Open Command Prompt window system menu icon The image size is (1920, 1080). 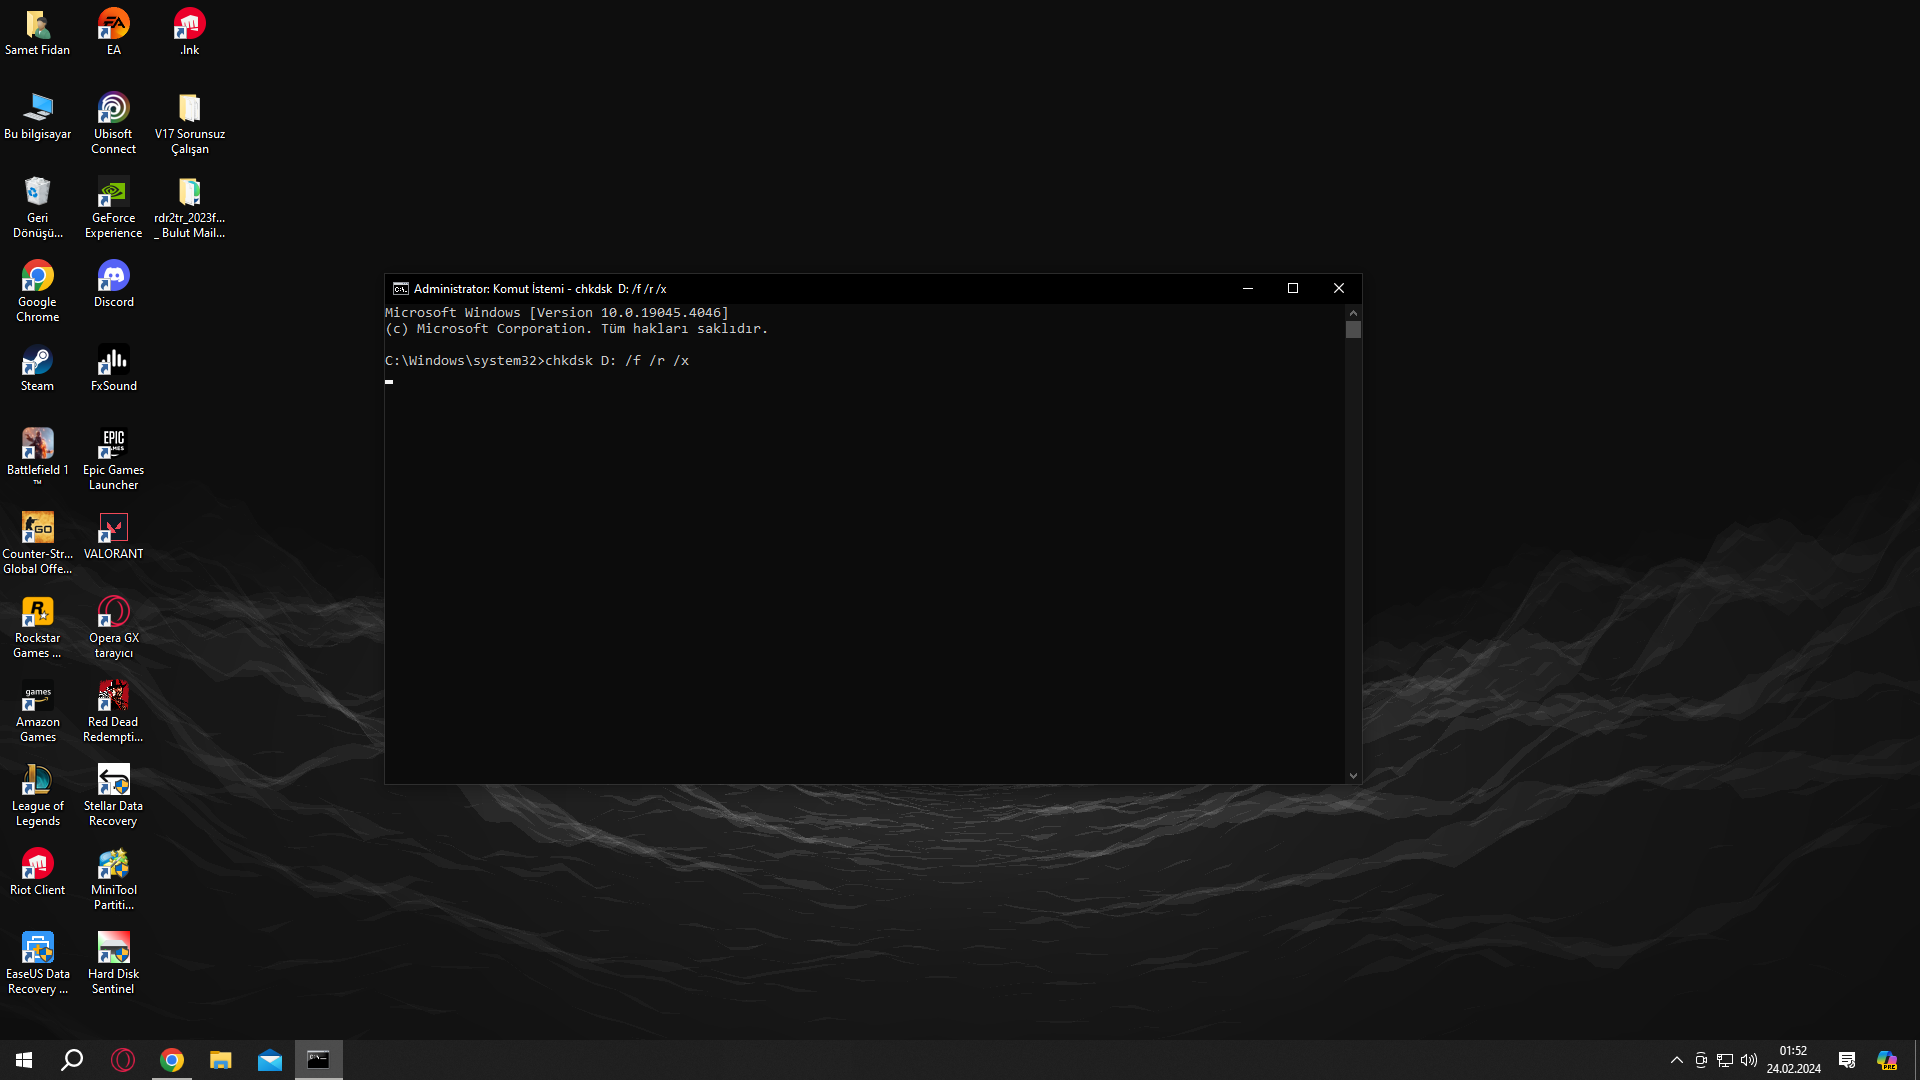click(x=400, y=289)
